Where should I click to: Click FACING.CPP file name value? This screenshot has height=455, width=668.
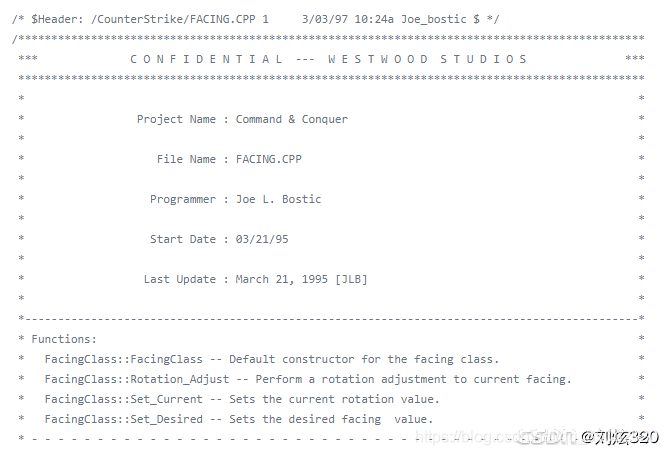[x=269, y=159]
